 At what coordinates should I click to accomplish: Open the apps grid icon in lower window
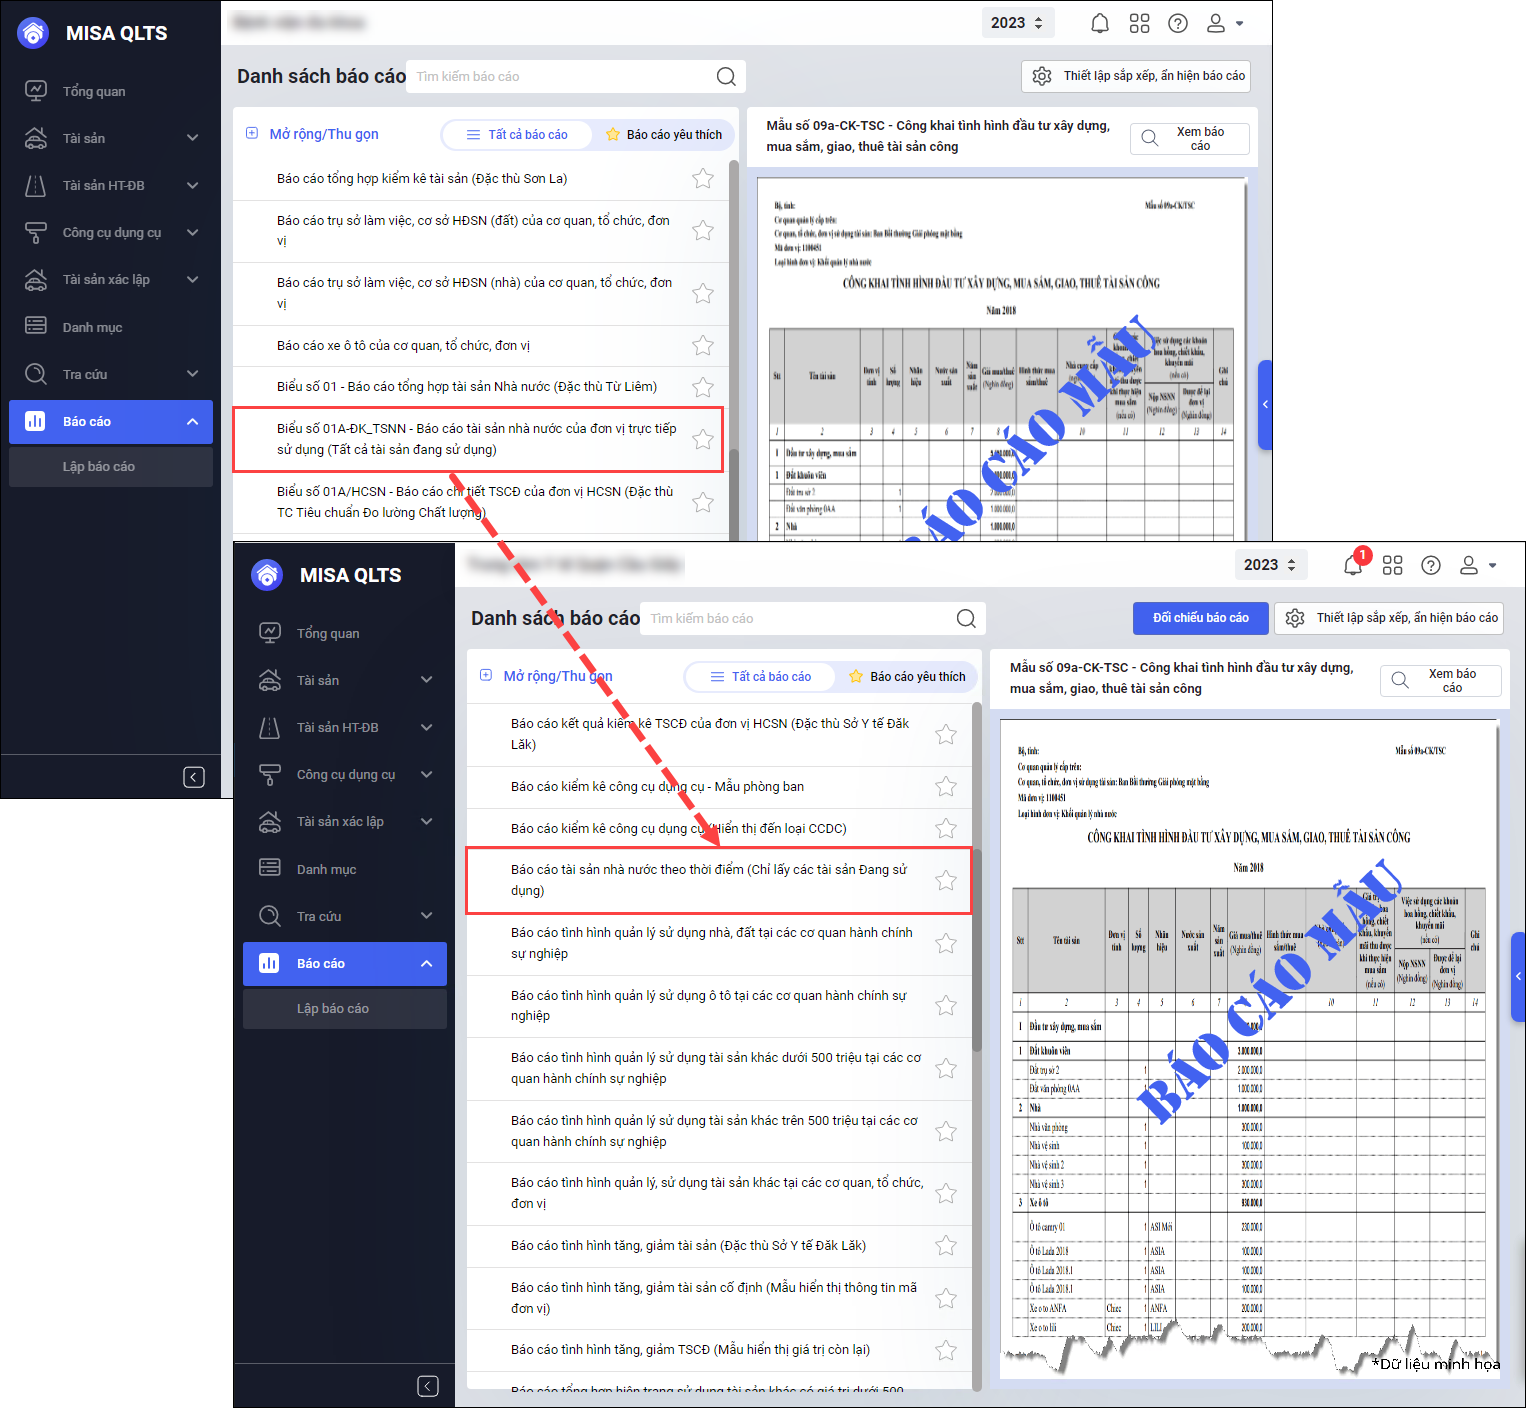[1392, 565]
